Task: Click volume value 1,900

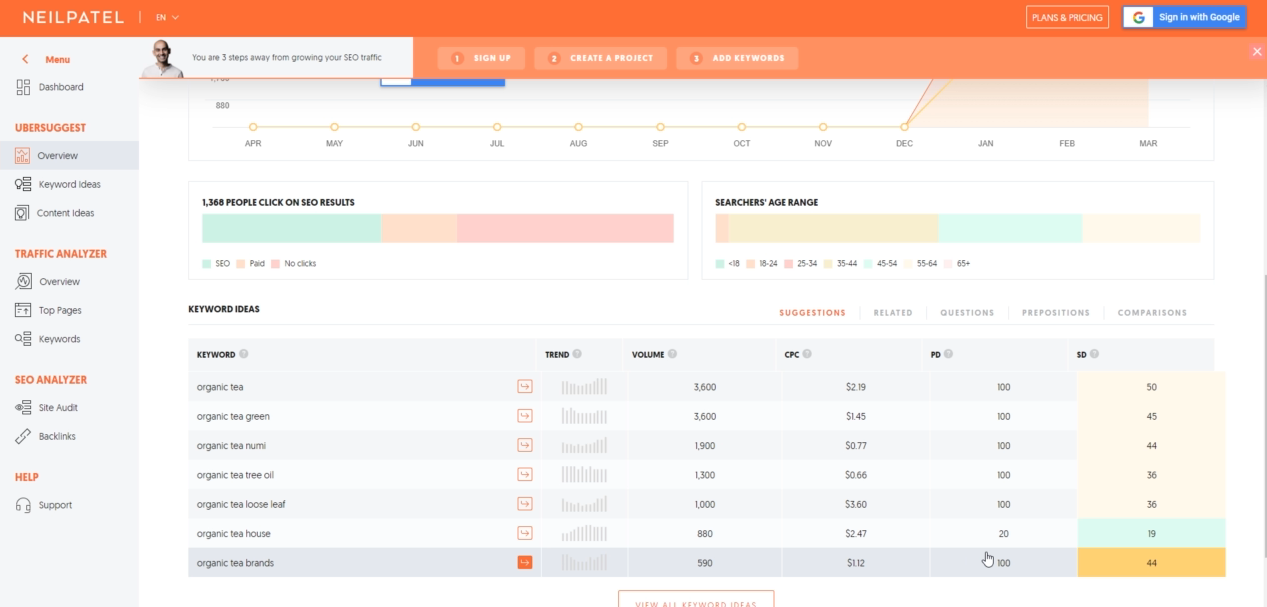Action: 705,445
